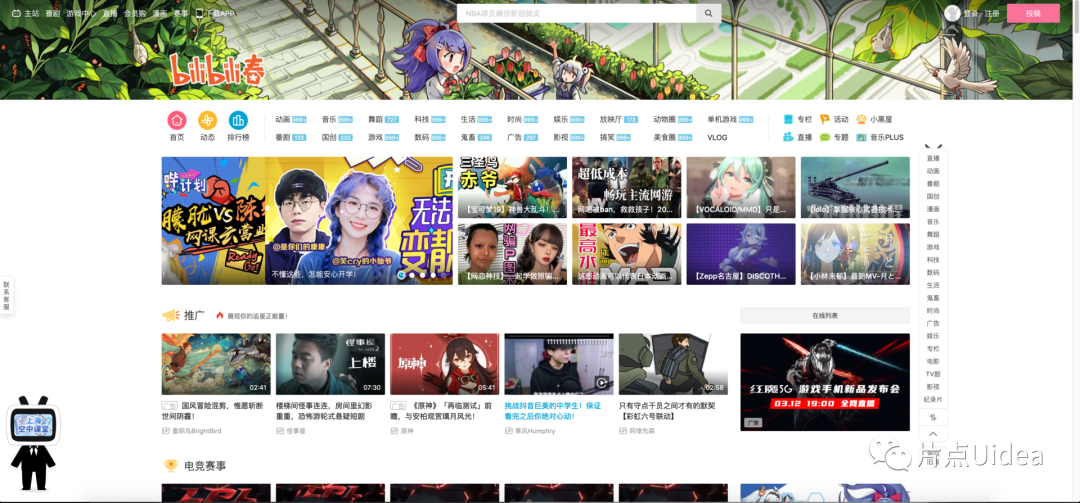Image resolution: width=1080 pixels, height=503 pixels.
Task: Click the uploader icon beside 怪事屋
Action: point(280,431)
